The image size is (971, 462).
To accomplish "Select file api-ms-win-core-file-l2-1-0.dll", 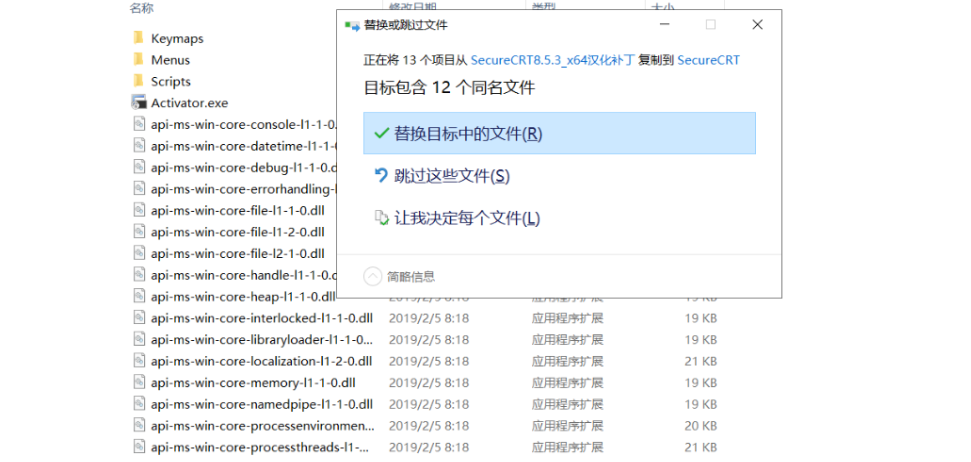I will coord(238,254).
